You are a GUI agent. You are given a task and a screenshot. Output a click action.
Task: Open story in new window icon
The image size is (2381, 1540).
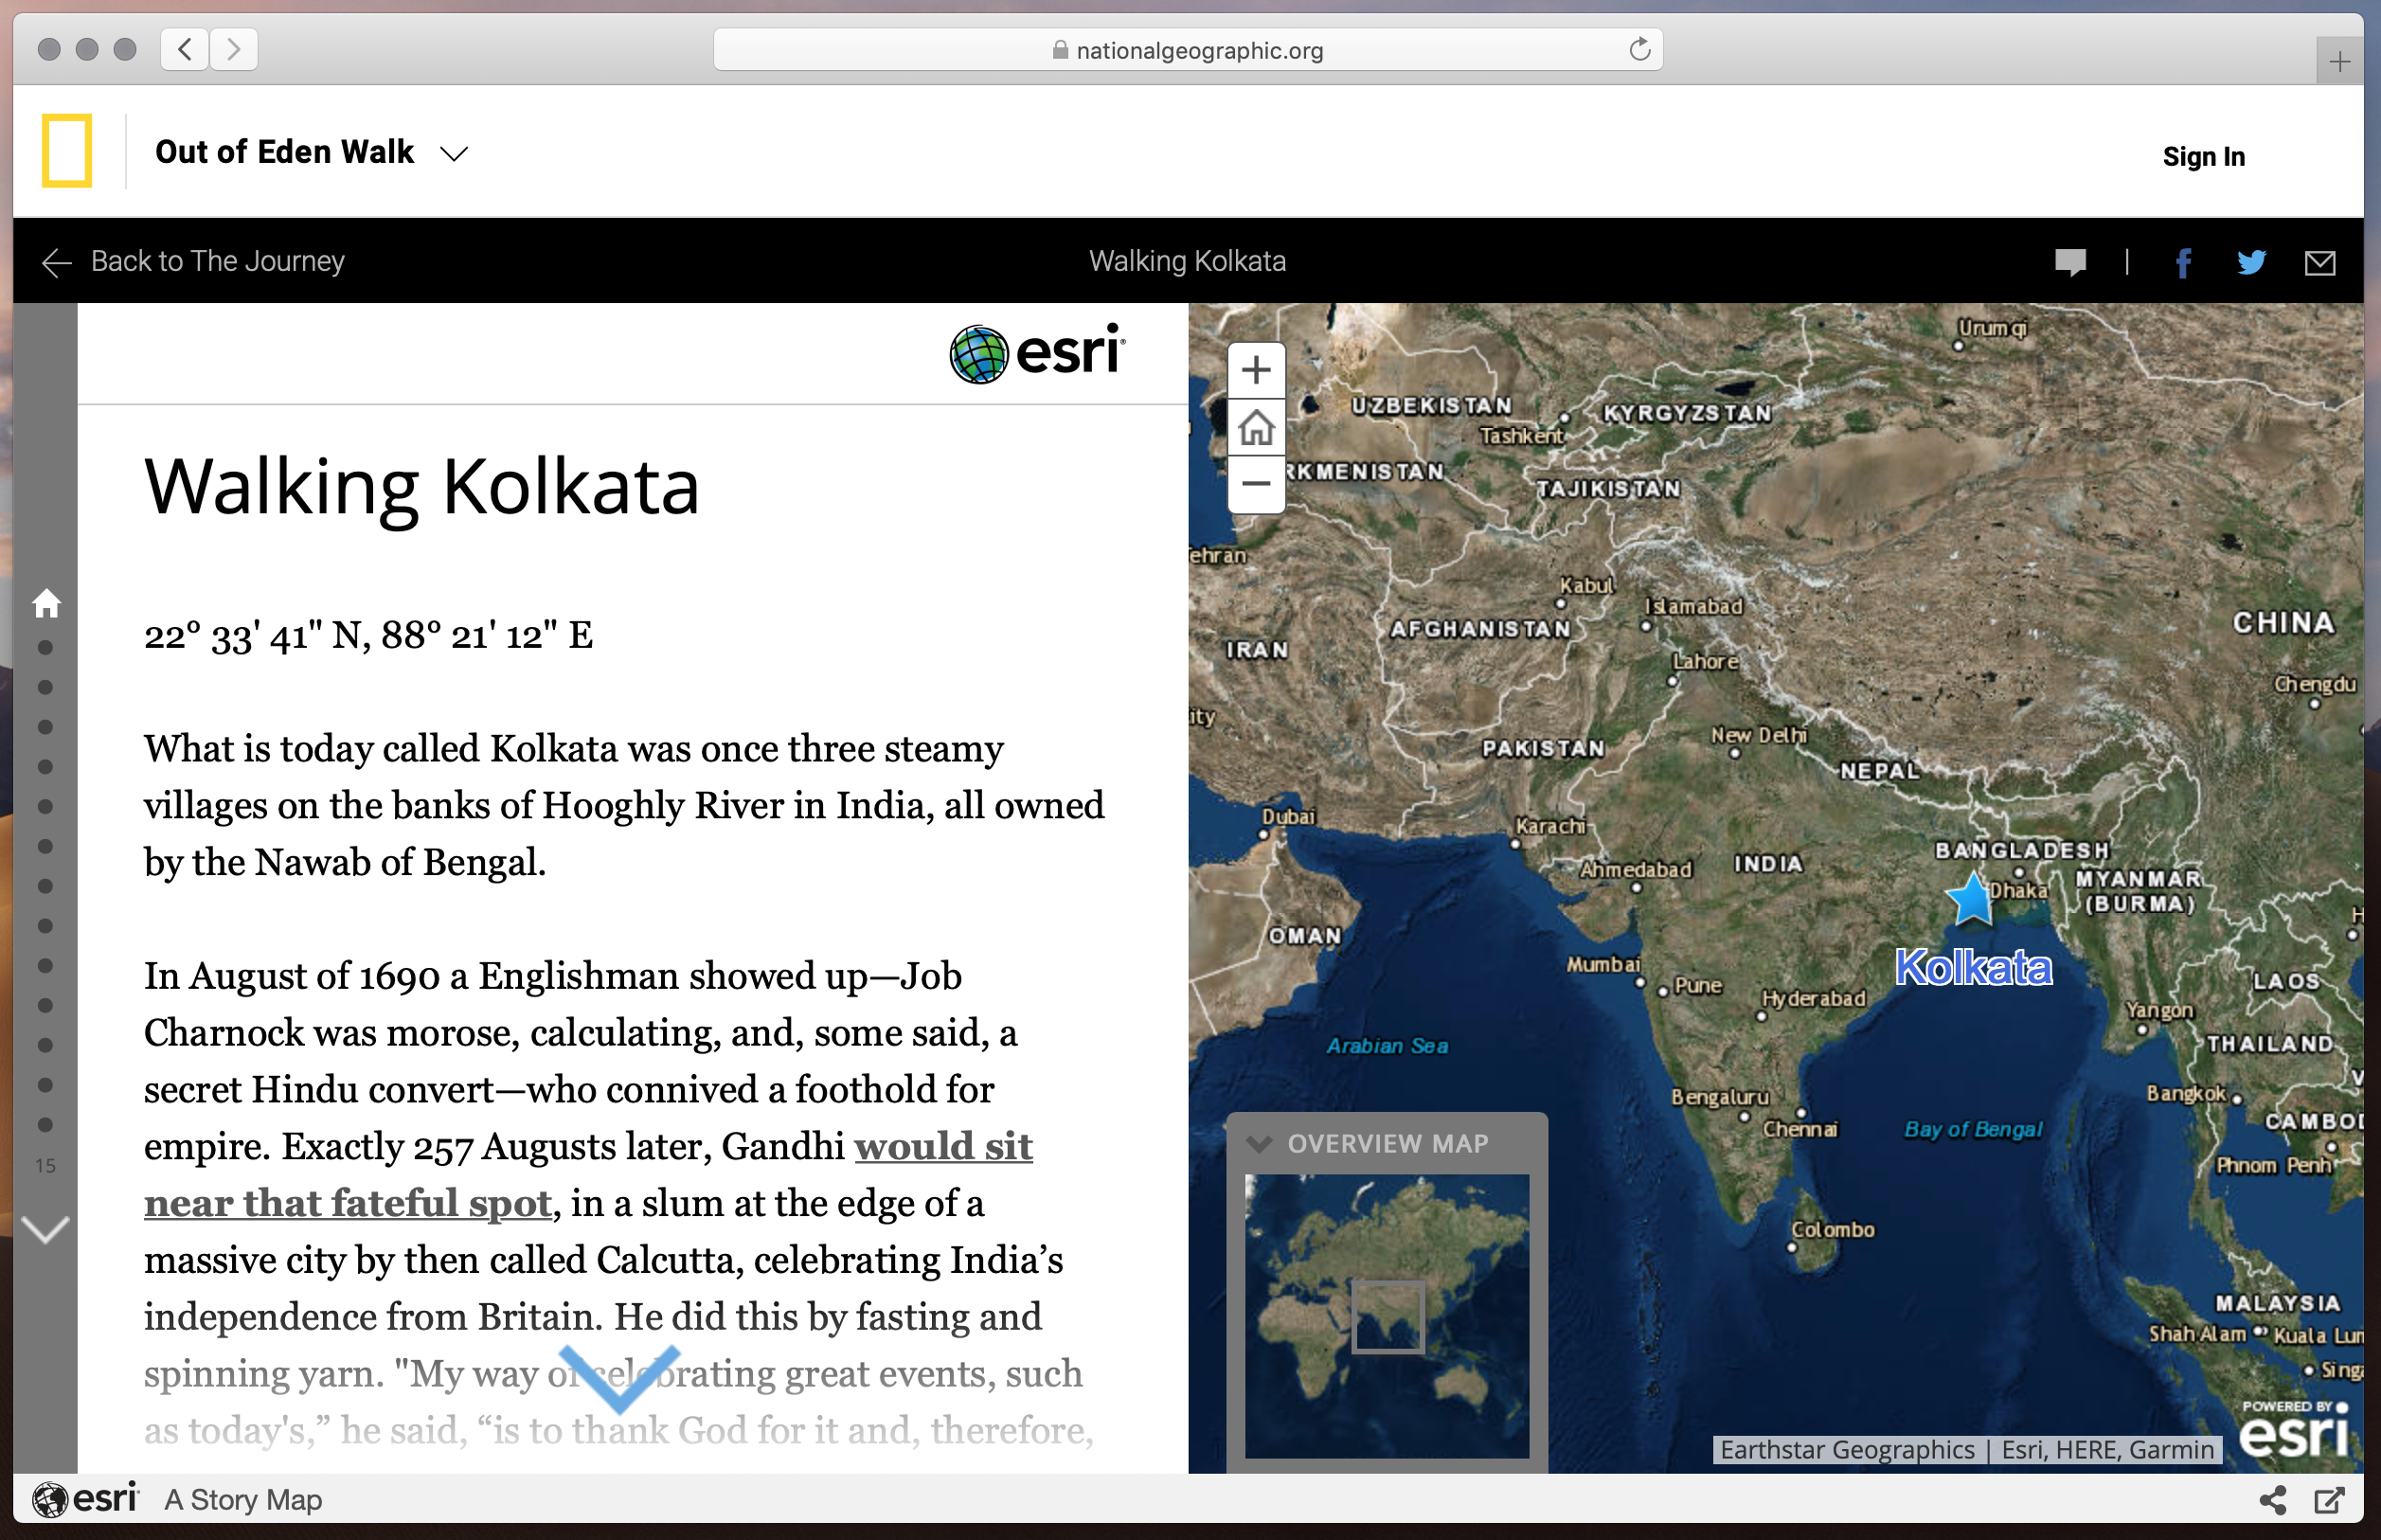(x=2328, y=1499)
